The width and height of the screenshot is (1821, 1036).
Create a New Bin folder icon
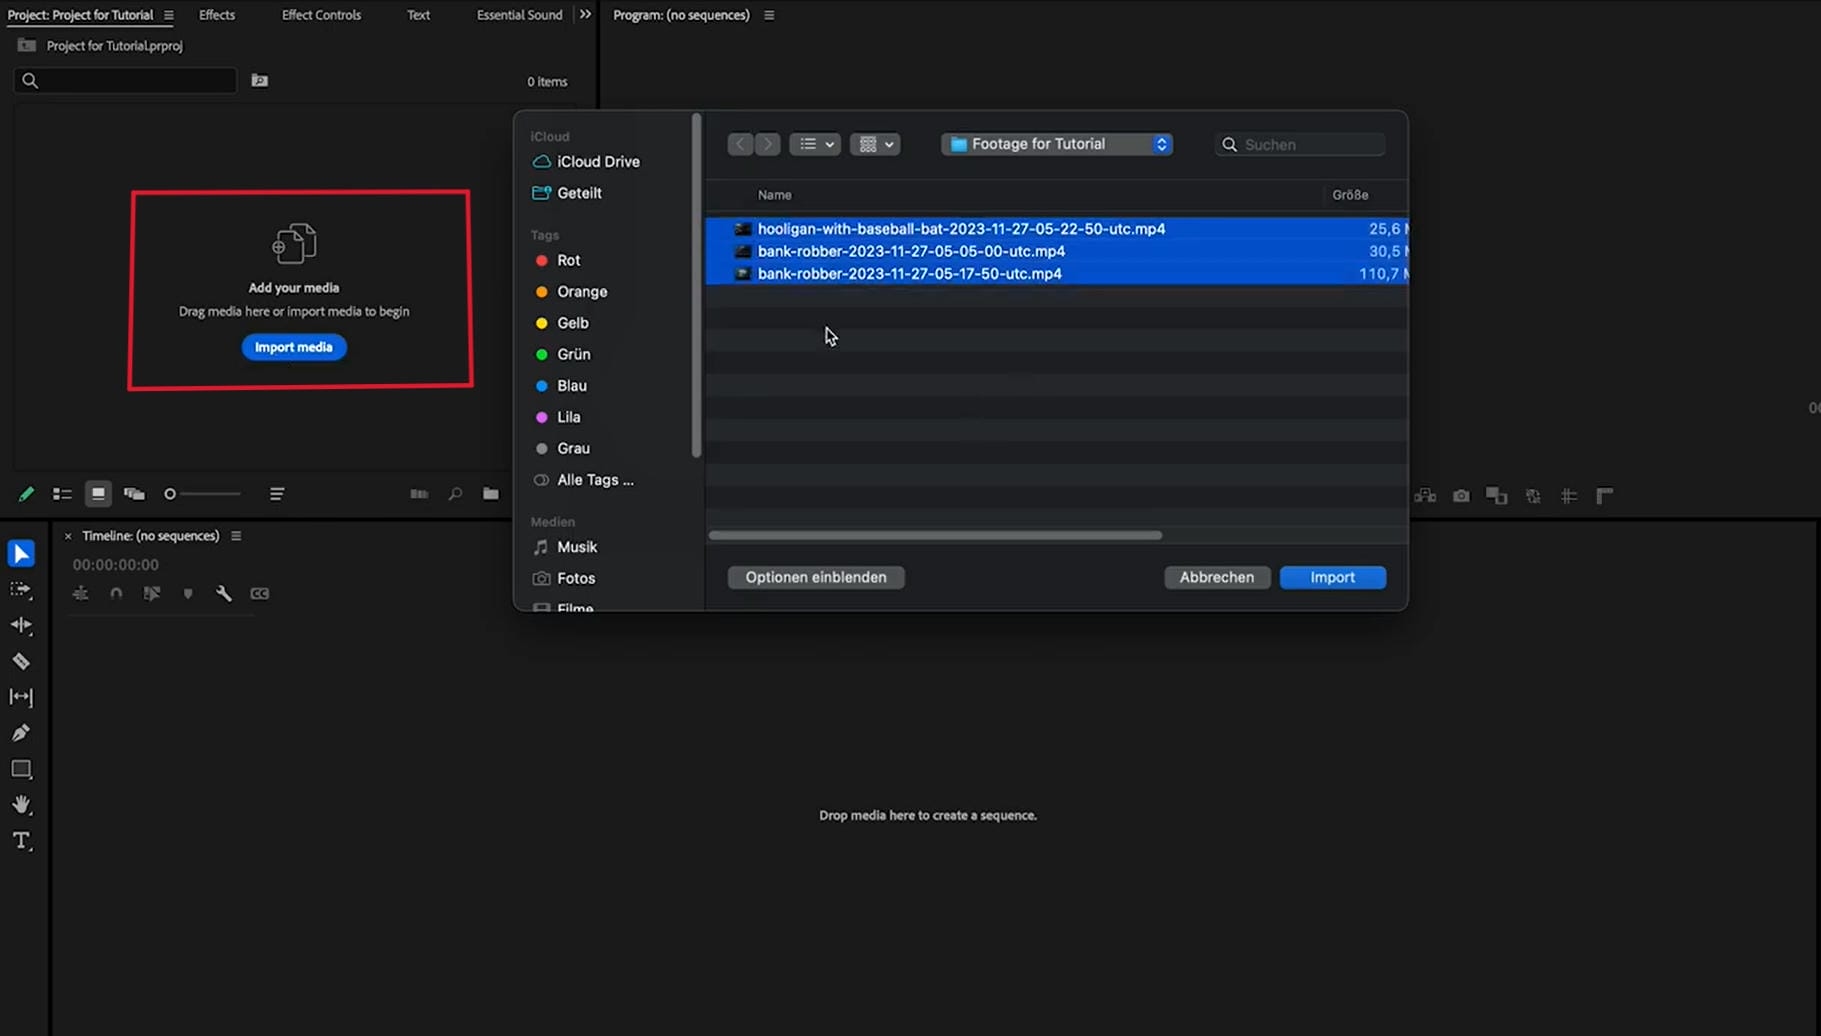(491, 494)
